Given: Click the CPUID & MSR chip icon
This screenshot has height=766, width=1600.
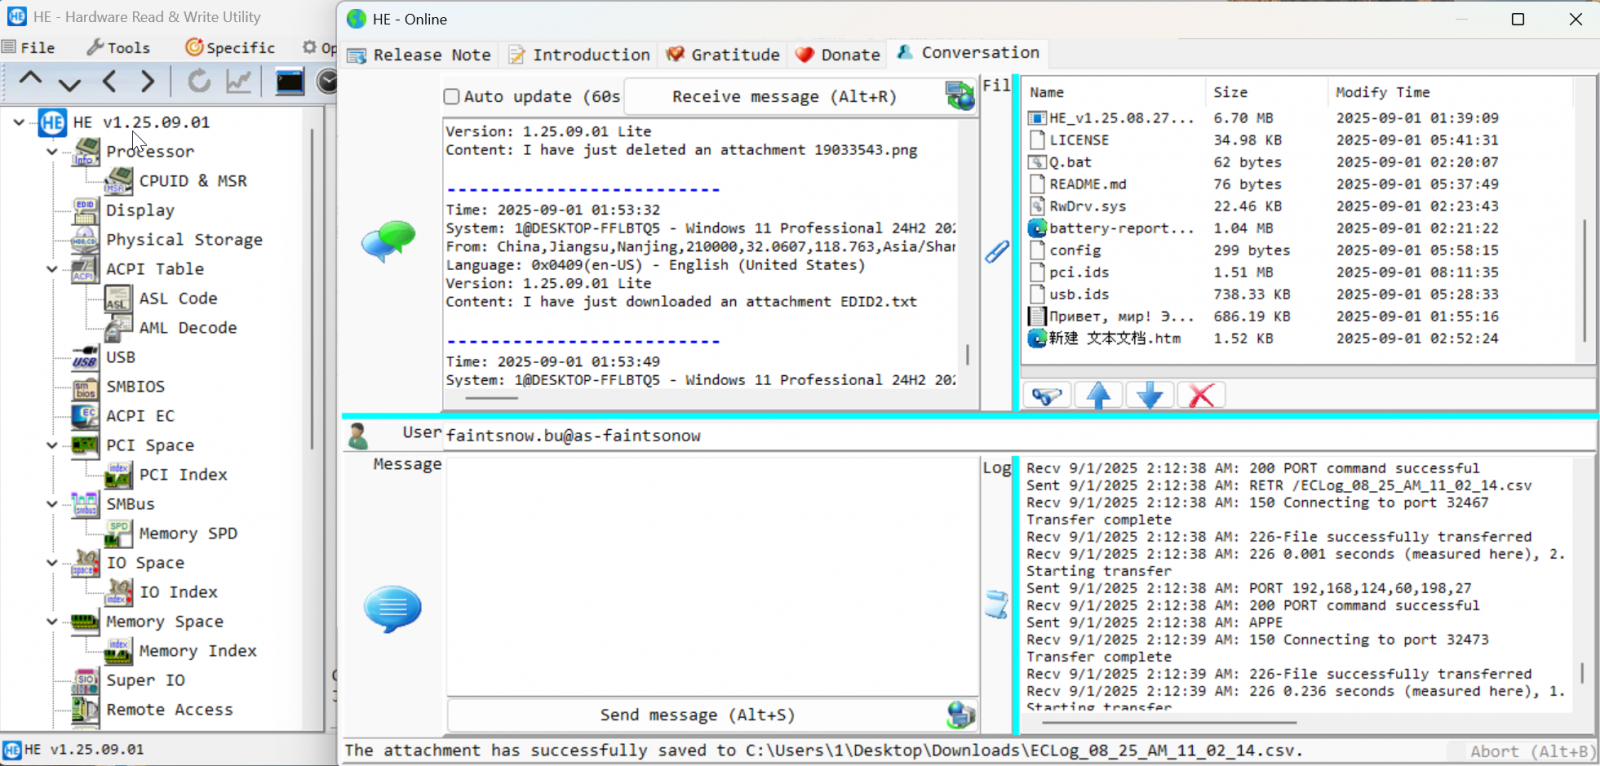Looking at the screenshot, I should pos(119,181).
